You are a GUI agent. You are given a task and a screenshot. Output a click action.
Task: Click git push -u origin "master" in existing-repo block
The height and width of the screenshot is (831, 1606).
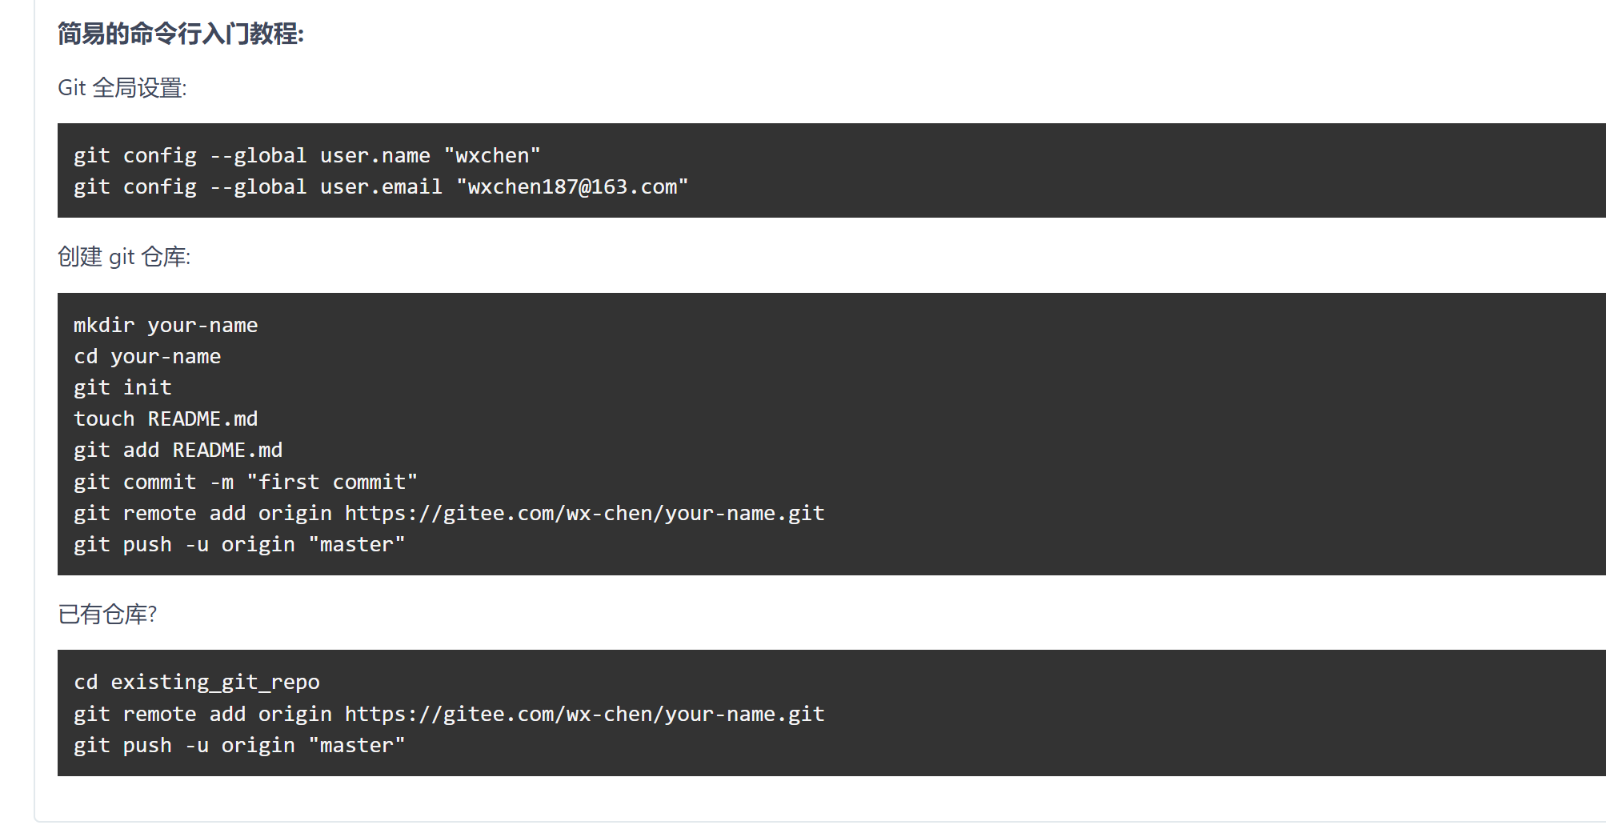(239, 745)
